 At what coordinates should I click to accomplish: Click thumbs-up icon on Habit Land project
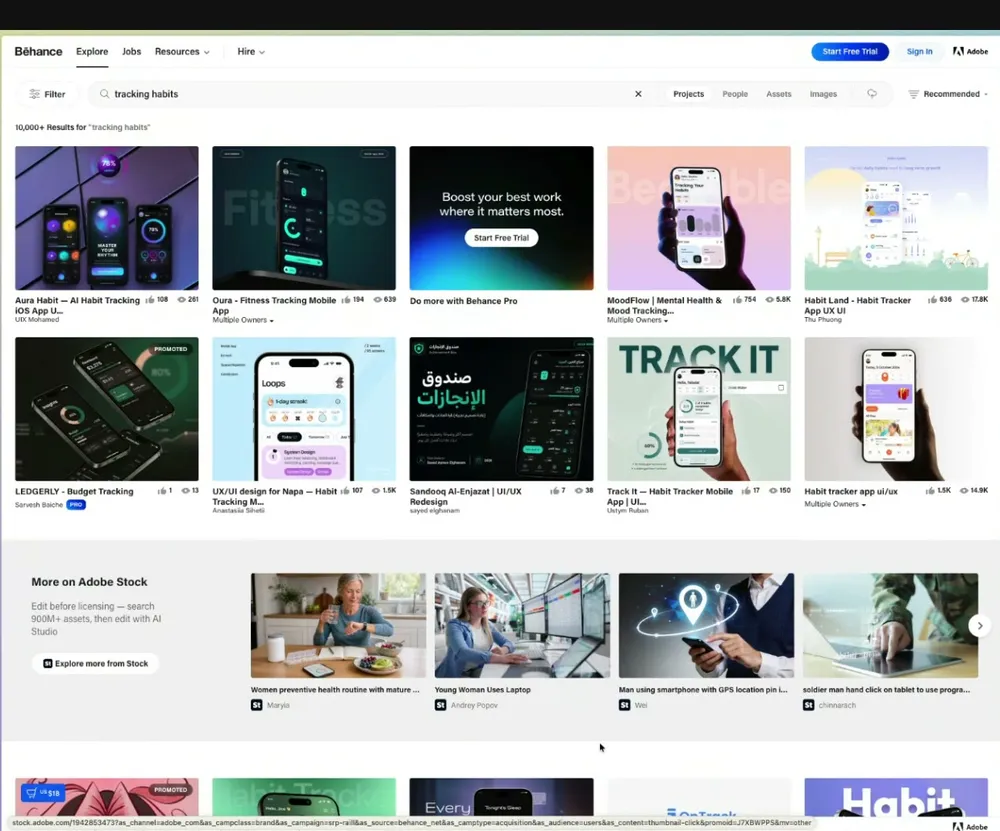point(933,300)
